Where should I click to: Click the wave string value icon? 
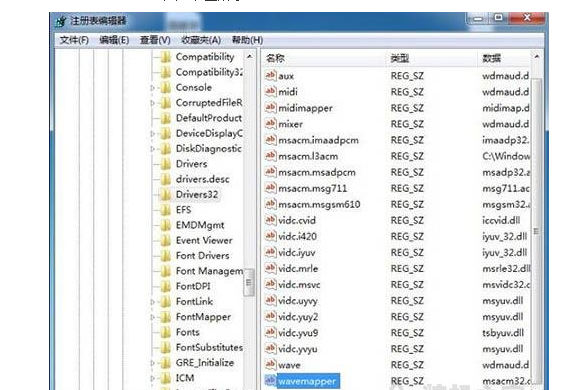tap(271, 365)
